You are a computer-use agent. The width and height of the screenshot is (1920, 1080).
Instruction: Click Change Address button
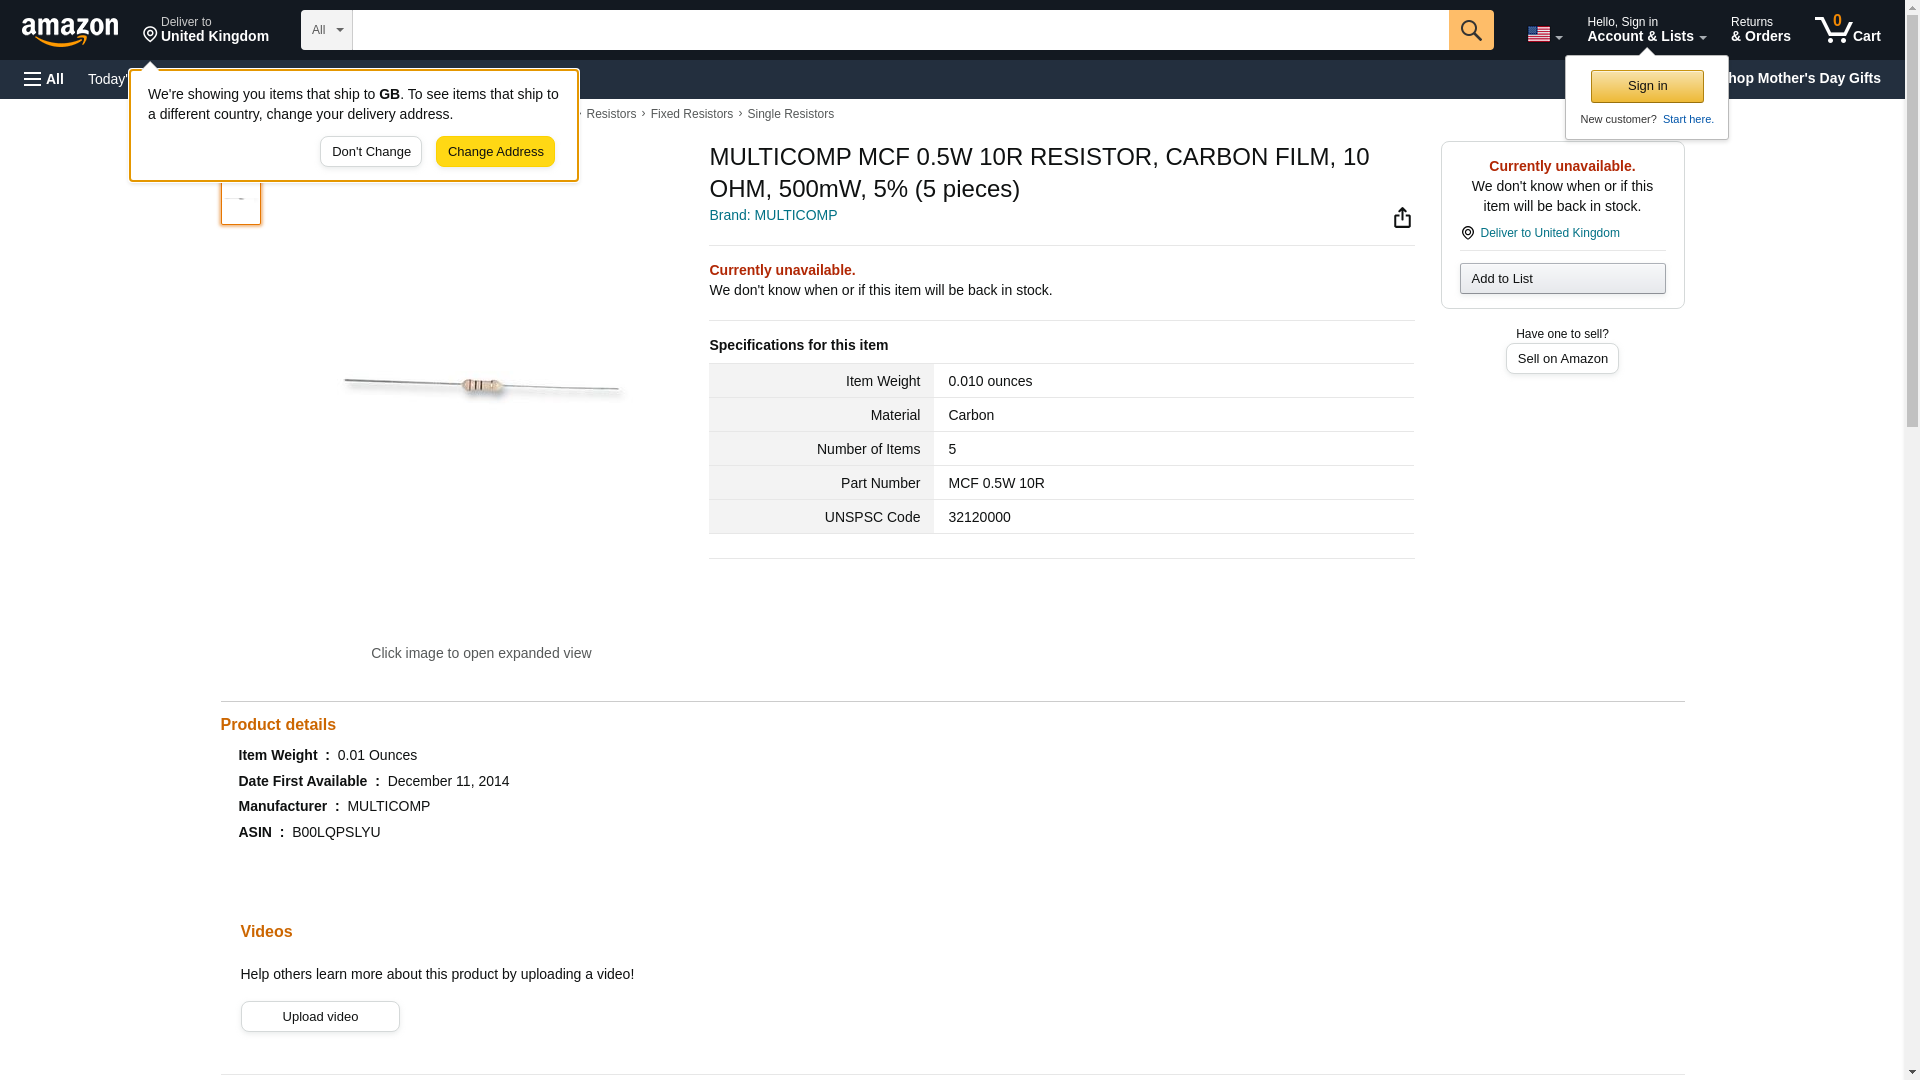[495, 152]
